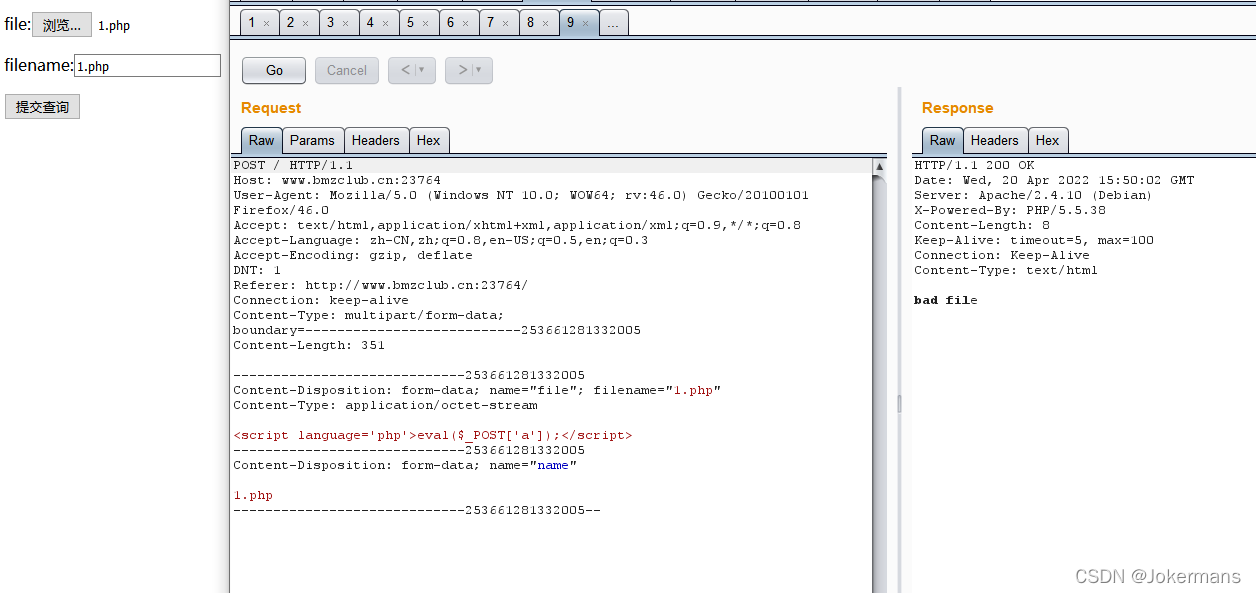Click the 'Referer: http://www.bmzclub.cn:23764/' line
This screenshot has height=593, width=1256.
pos(381,285)
